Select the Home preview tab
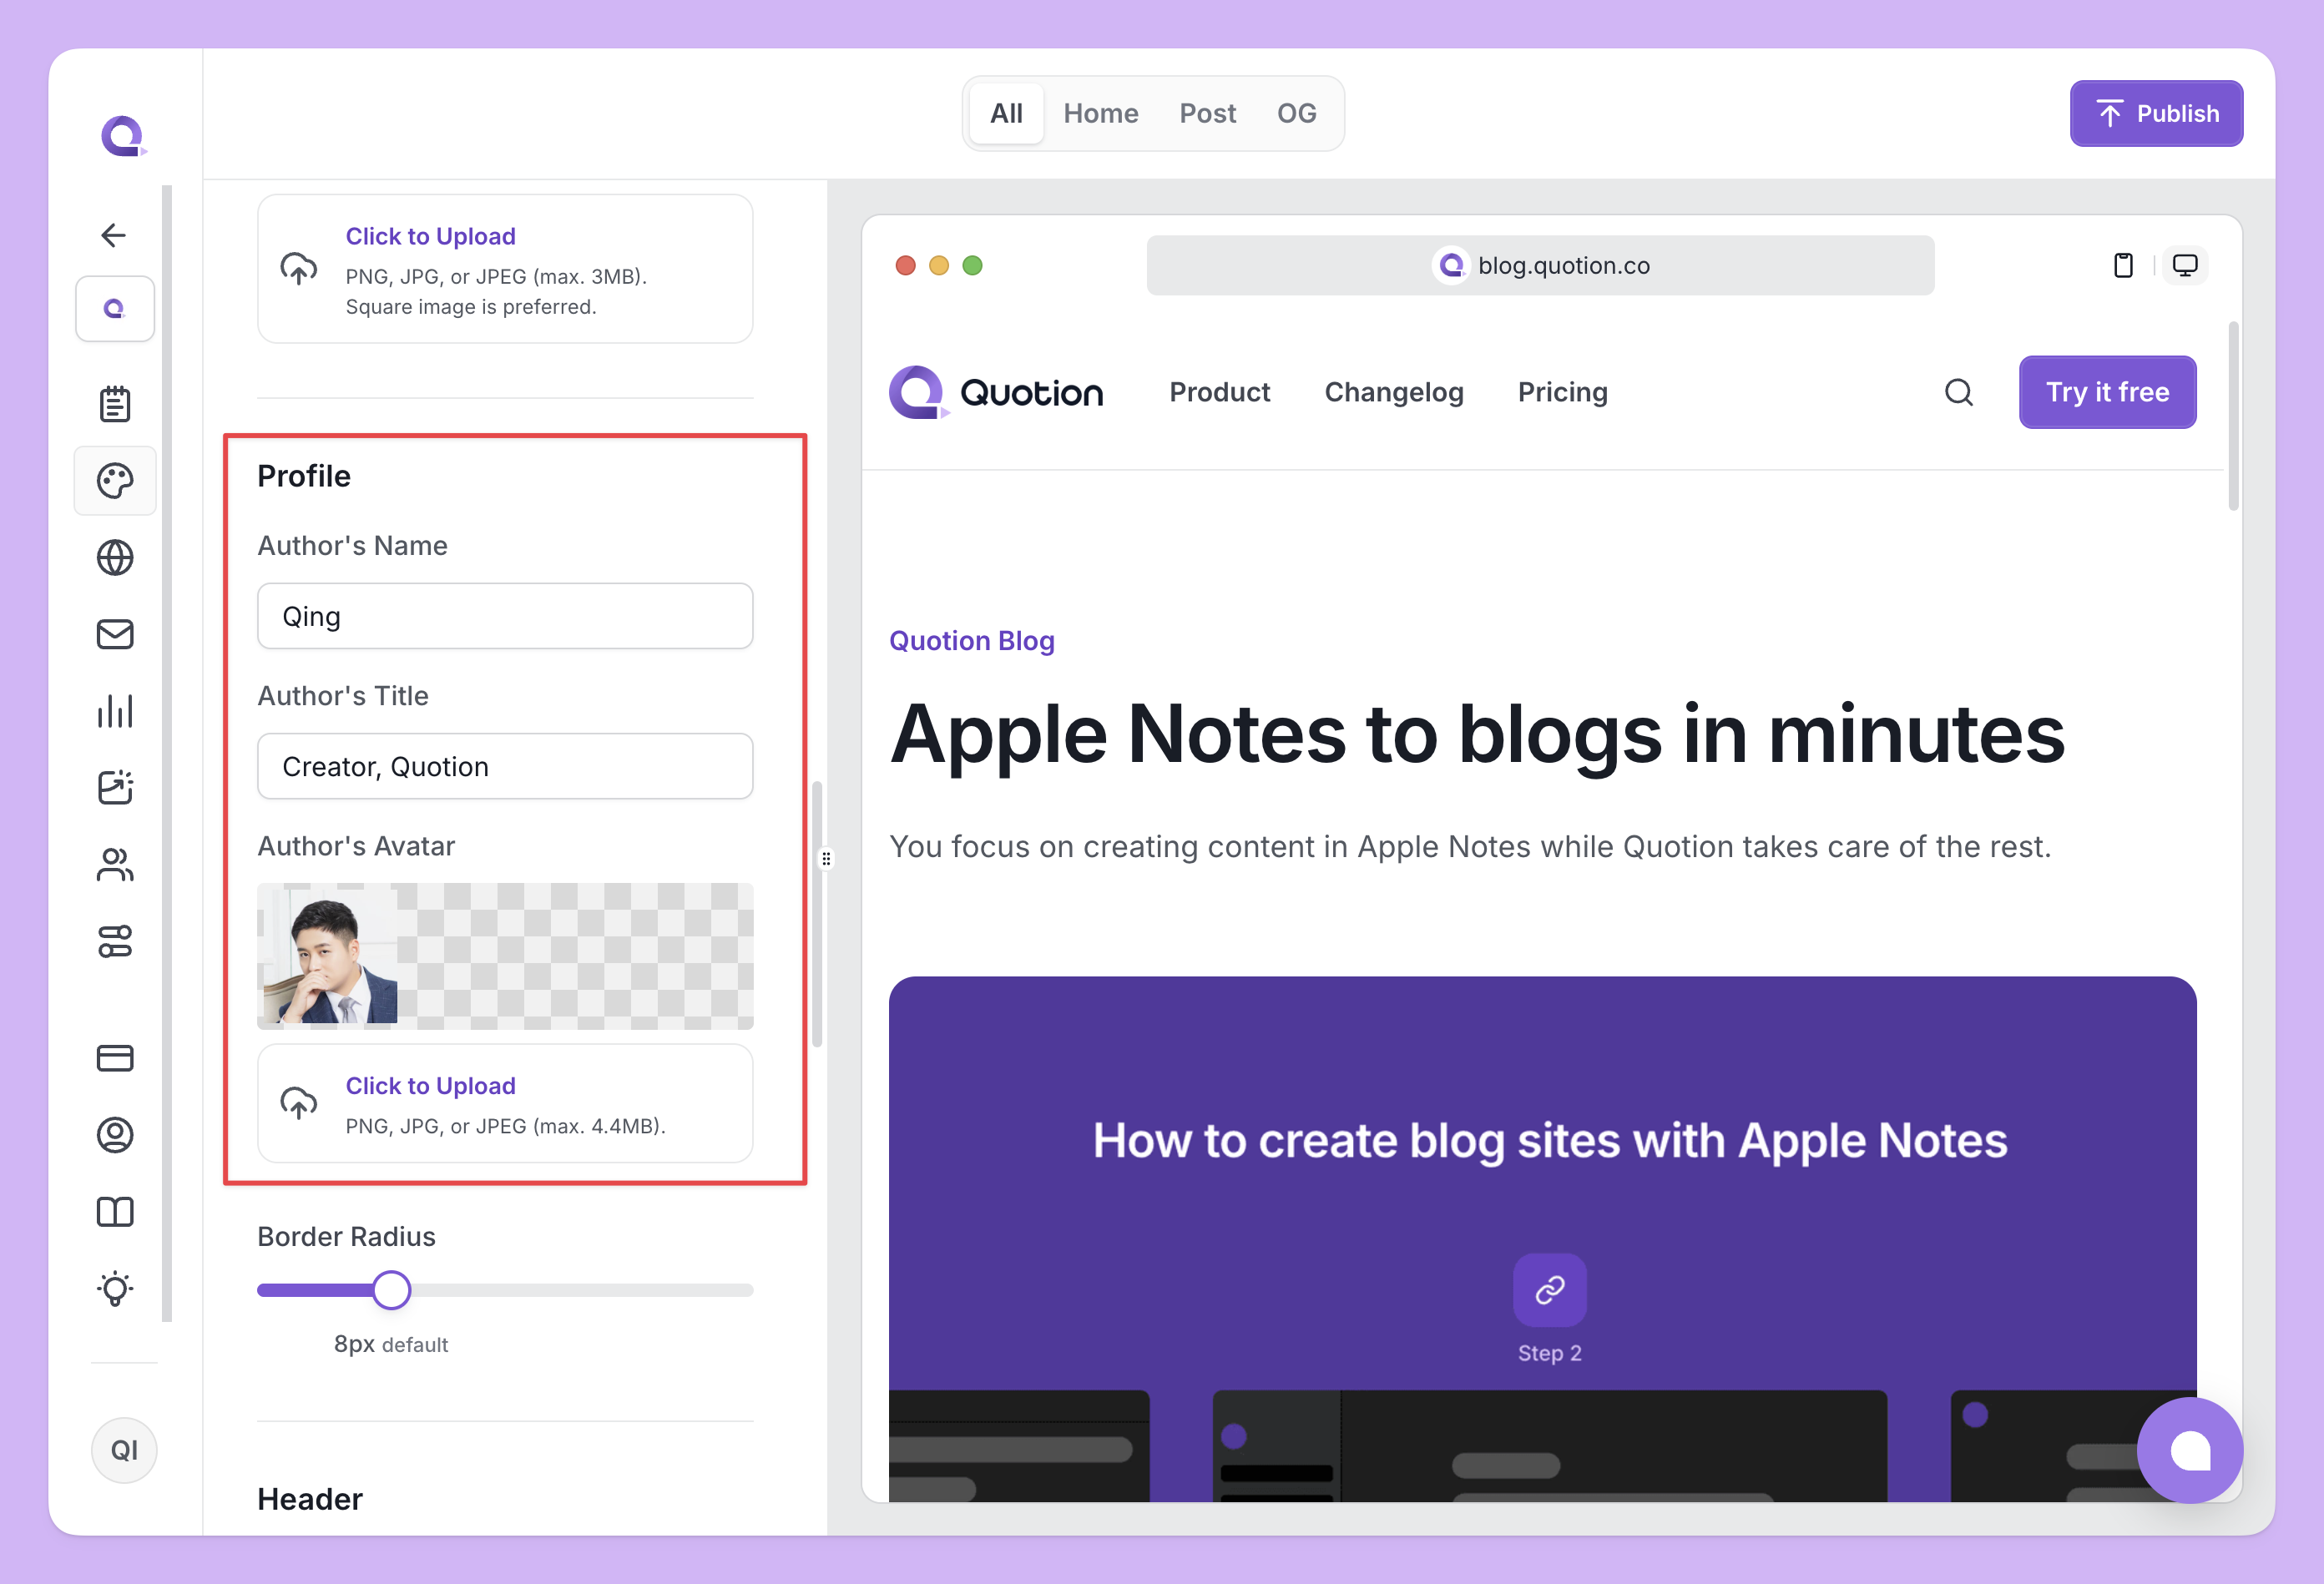The image size is (2324, 1584). click(x=1100, y=113)
